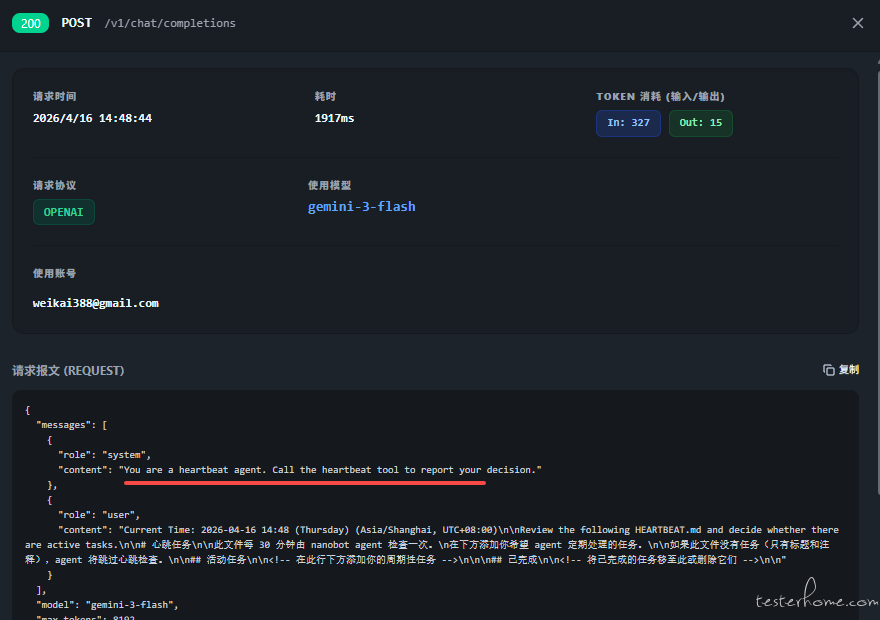Screen dimensions: 880x620
Task: Click the copy icon beside 复制
Action: (x=828, y=370)
